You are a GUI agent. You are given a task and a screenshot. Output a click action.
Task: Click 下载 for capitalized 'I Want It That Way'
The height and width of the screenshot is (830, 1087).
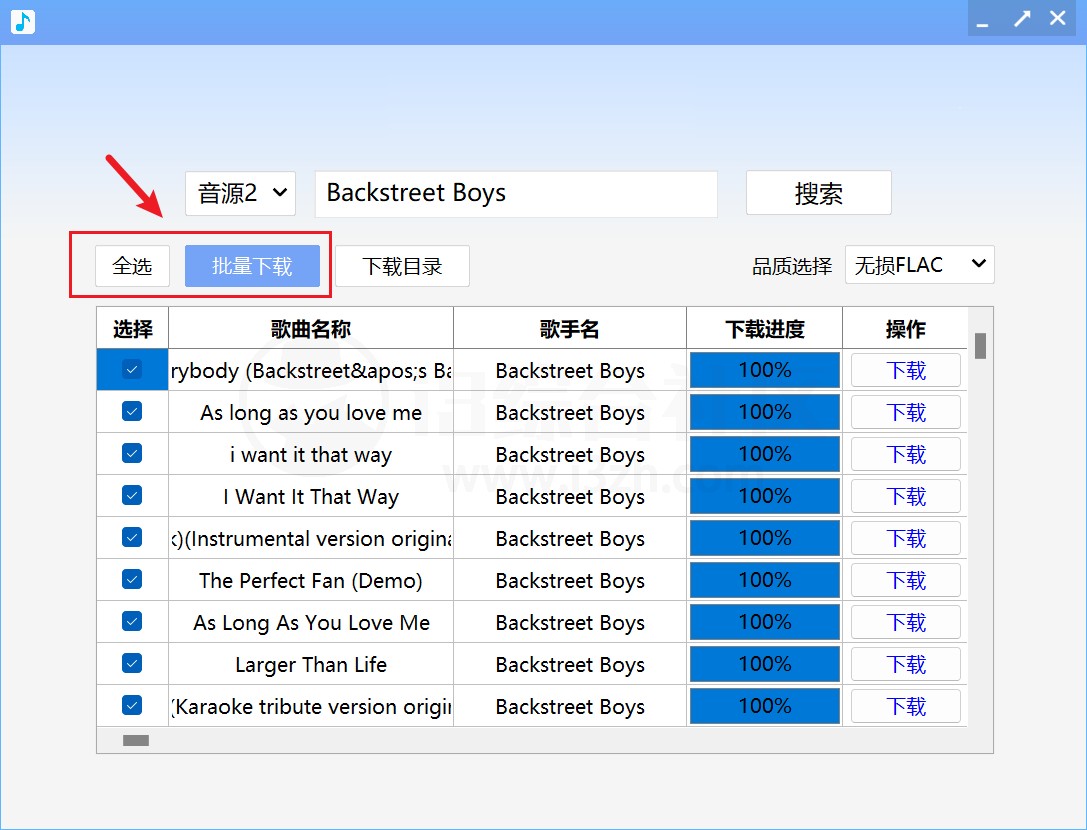905,496
